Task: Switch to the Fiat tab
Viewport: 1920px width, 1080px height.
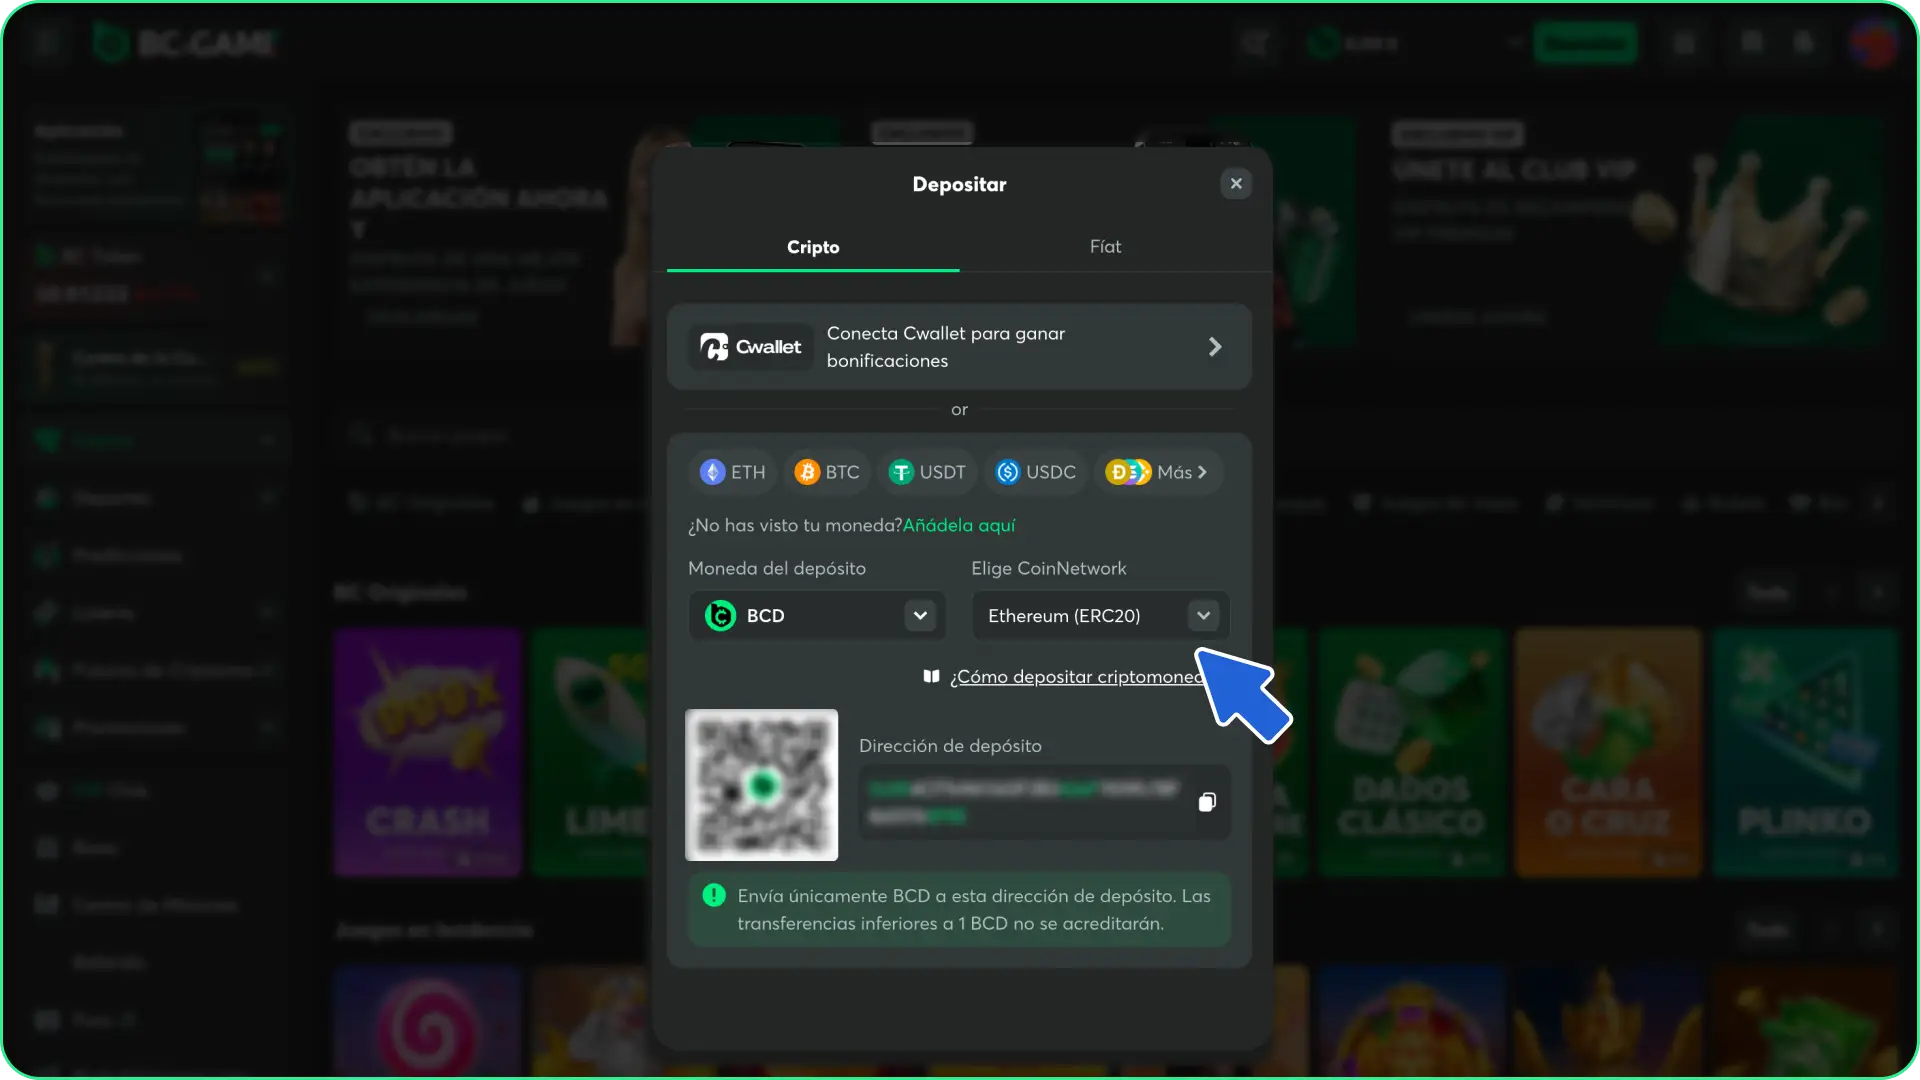Action: click(1105, 247)
